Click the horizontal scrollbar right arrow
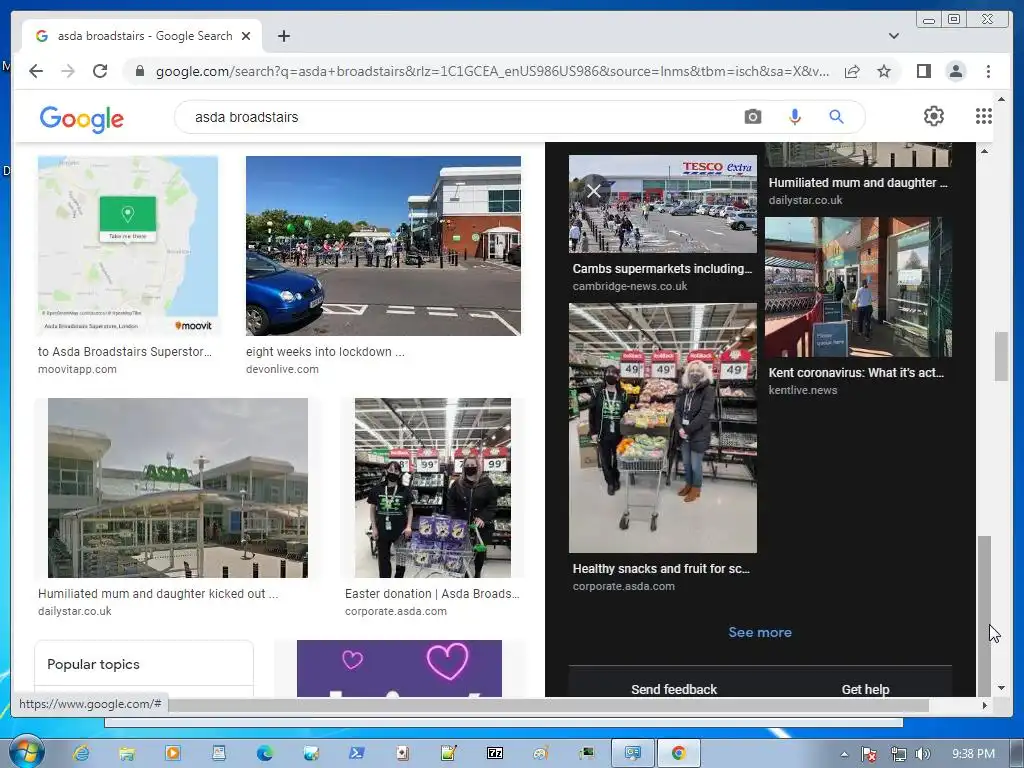Screen dimensions: 1024x768 click(985, 705)
